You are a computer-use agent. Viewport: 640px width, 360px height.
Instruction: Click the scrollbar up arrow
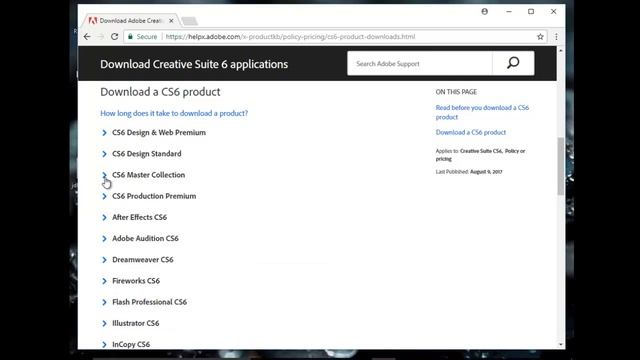coord(561,50)
